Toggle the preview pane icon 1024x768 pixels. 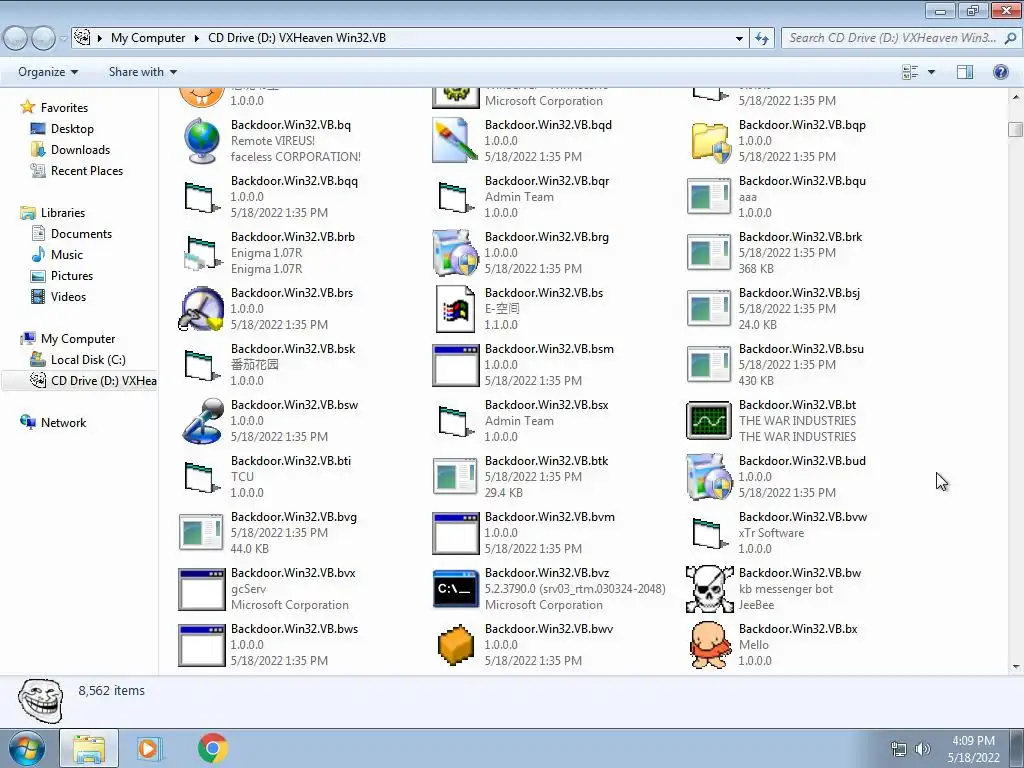pyautogui.click(x=965, y=72)
